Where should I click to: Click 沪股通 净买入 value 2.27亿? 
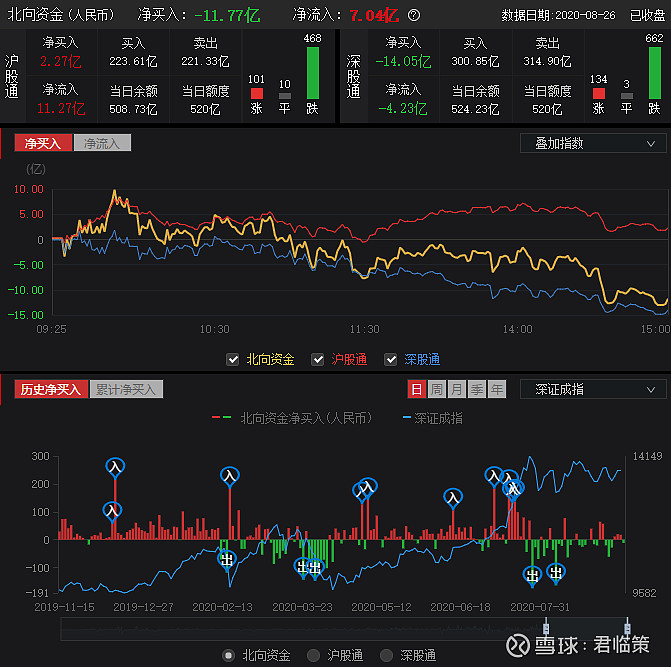(x=61, y=62)
